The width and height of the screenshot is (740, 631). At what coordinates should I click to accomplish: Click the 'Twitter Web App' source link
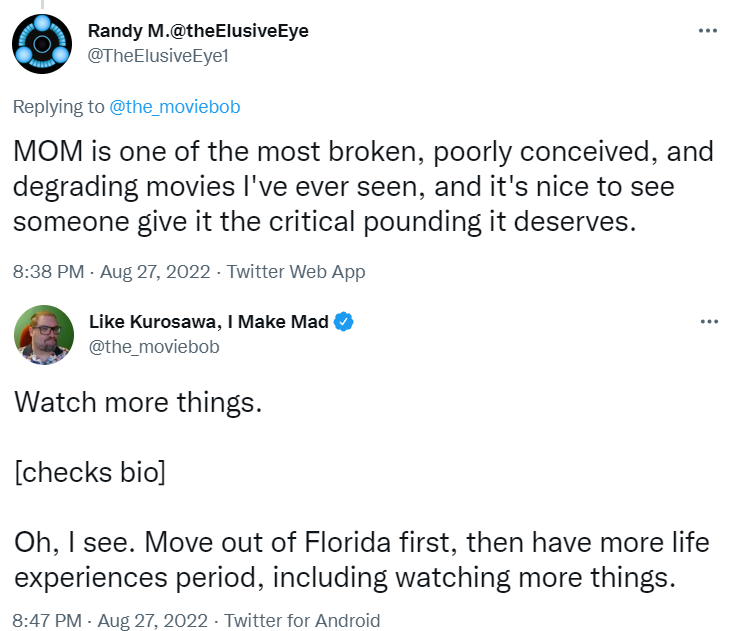click(296, 271)
